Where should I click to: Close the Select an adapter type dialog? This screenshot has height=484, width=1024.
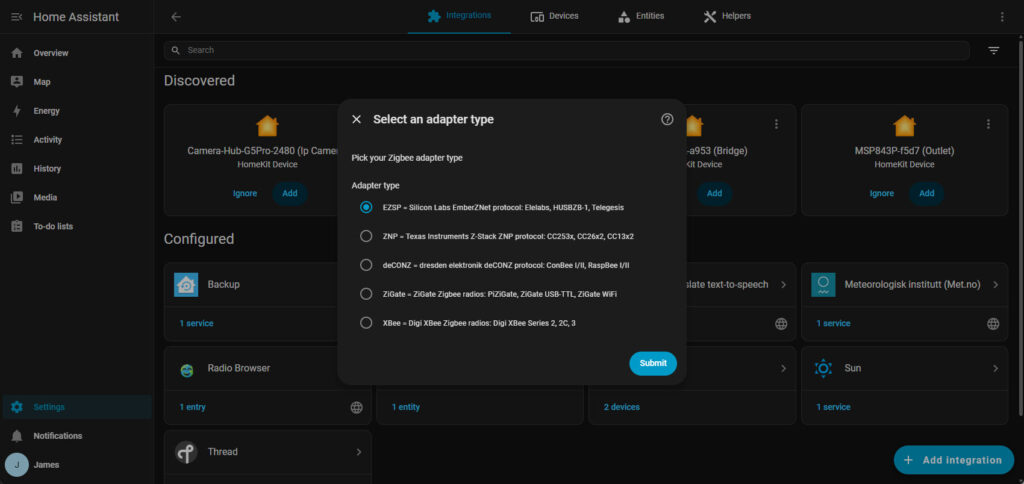[x=357, y=119]
